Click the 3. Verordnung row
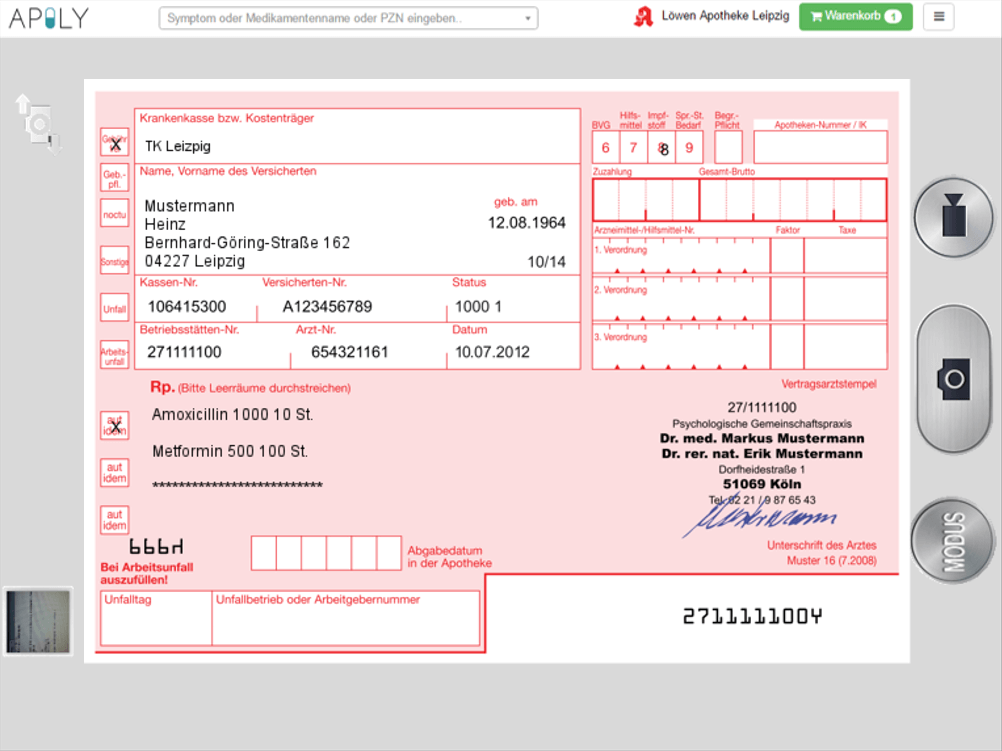This screenshot has width=1002, height=751. [739, 346]
